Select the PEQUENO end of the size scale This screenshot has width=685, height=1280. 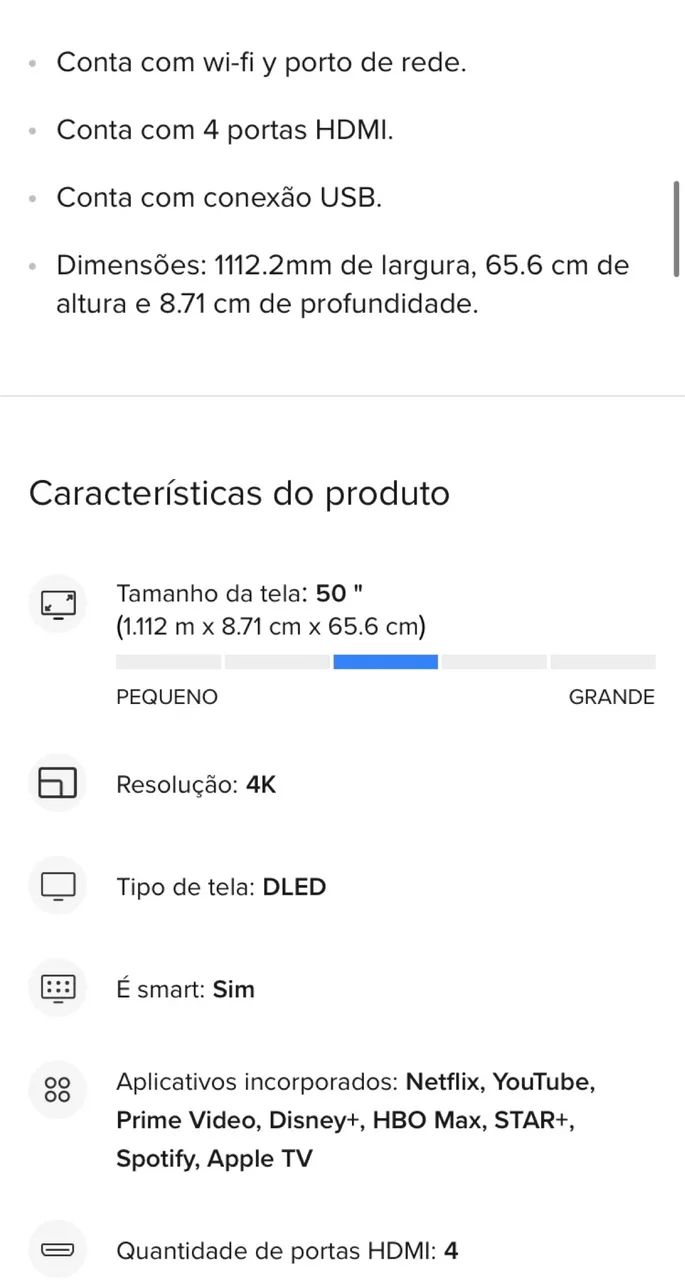[166, 697]
